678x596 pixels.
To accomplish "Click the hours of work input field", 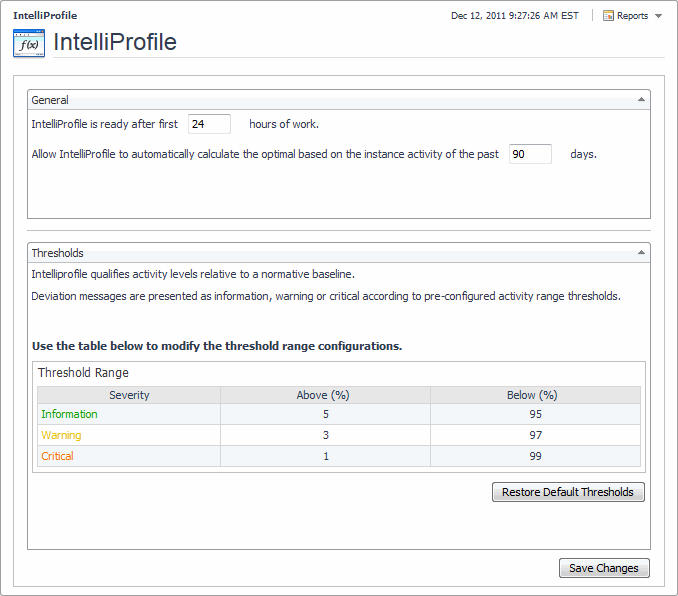I will tap(209, 124).
